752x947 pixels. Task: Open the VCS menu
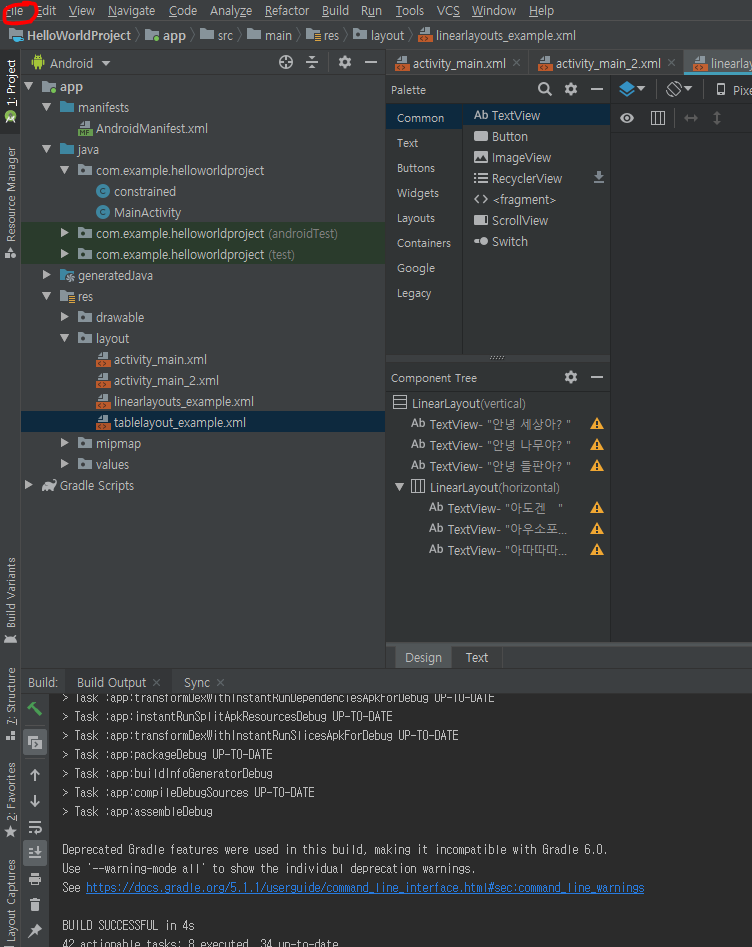[x=448, y=11]
